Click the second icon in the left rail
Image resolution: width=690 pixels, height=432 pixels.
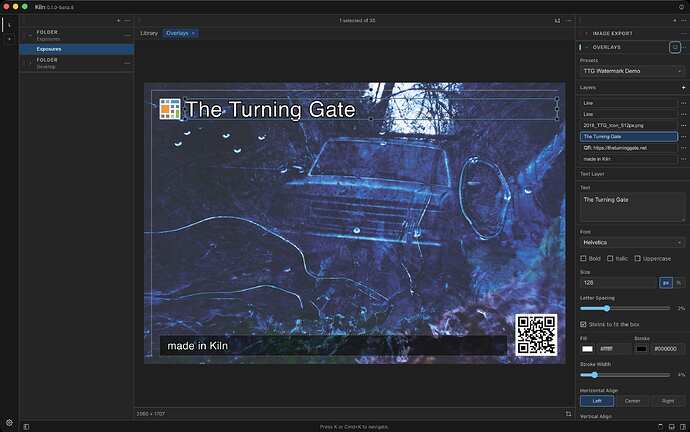click(x=9, y=39)
